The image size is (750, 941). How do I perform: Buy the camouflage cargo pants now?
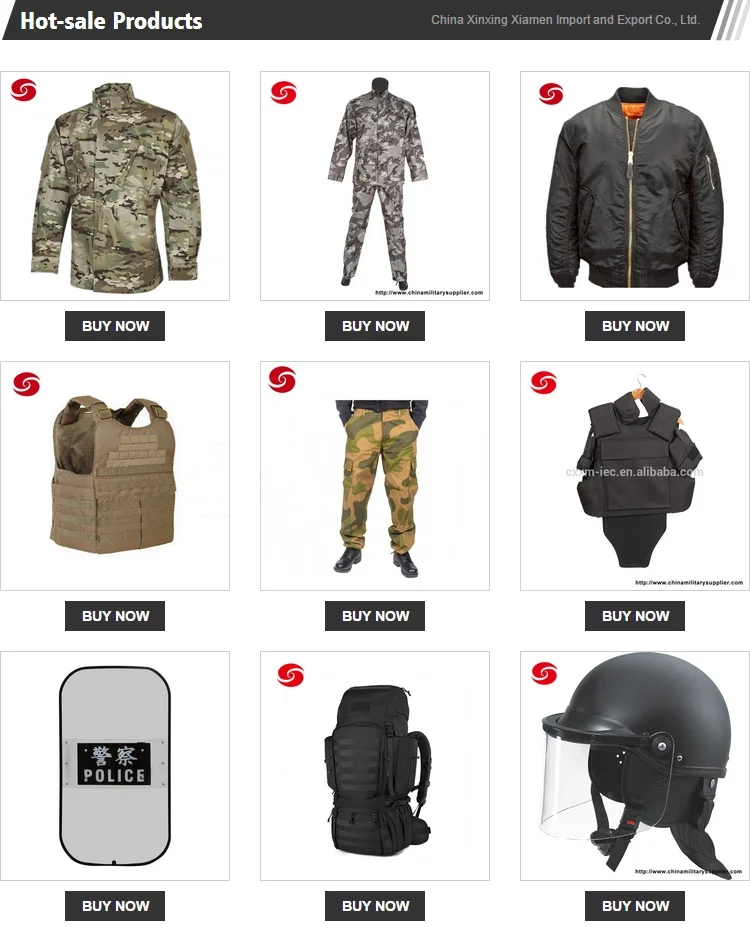pos(375,616)
